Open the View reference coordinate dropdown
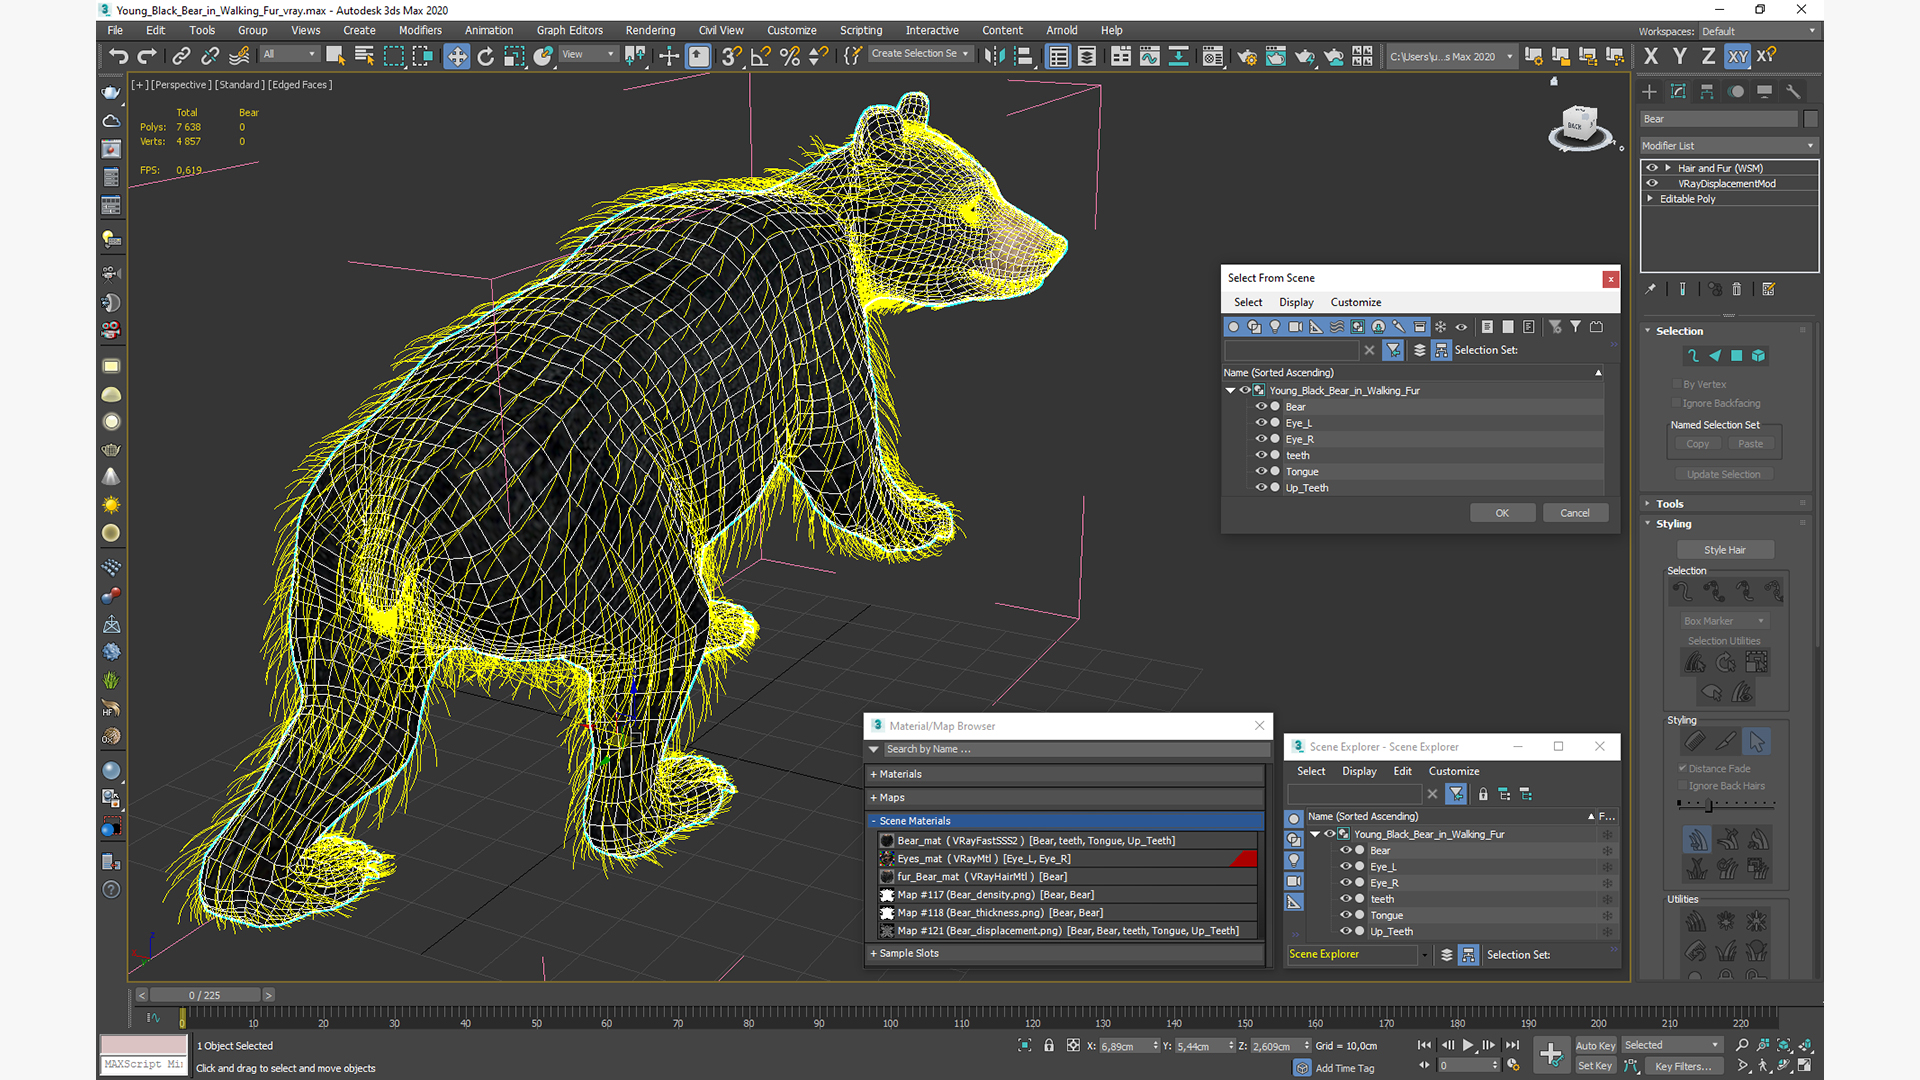1920x1080 pixels. click(x=588, y=54)
